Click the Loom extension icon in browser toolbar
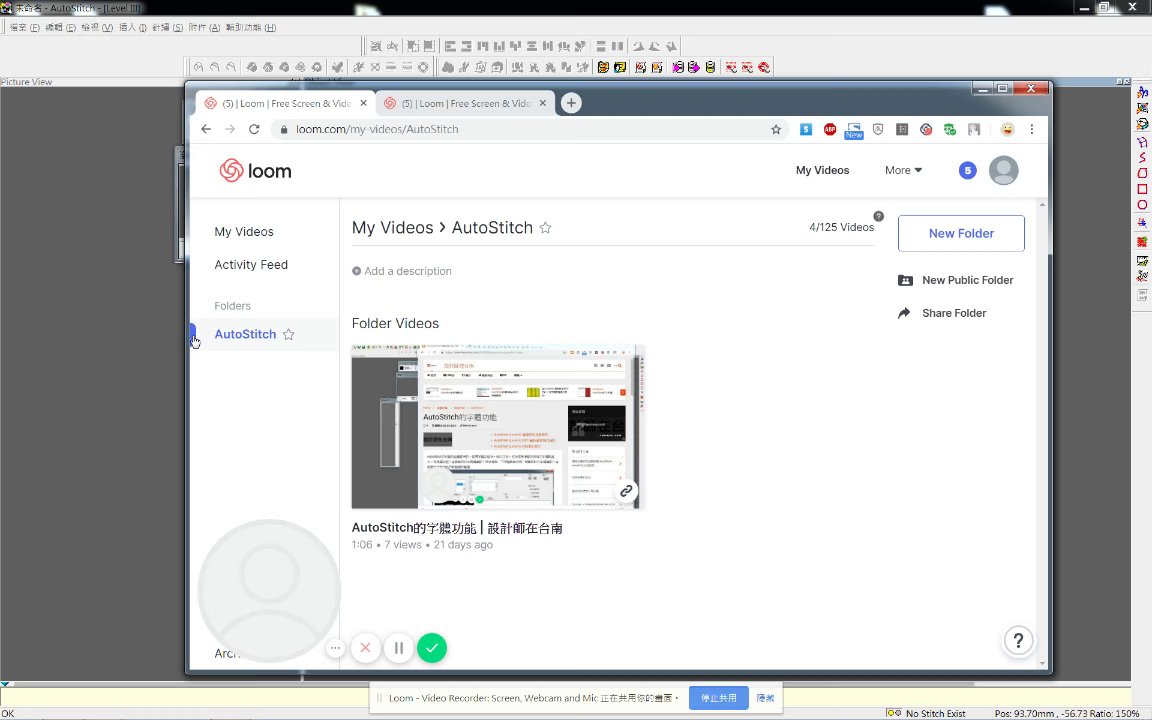This screenshot has height=720, width=1152. coord(926,129)
